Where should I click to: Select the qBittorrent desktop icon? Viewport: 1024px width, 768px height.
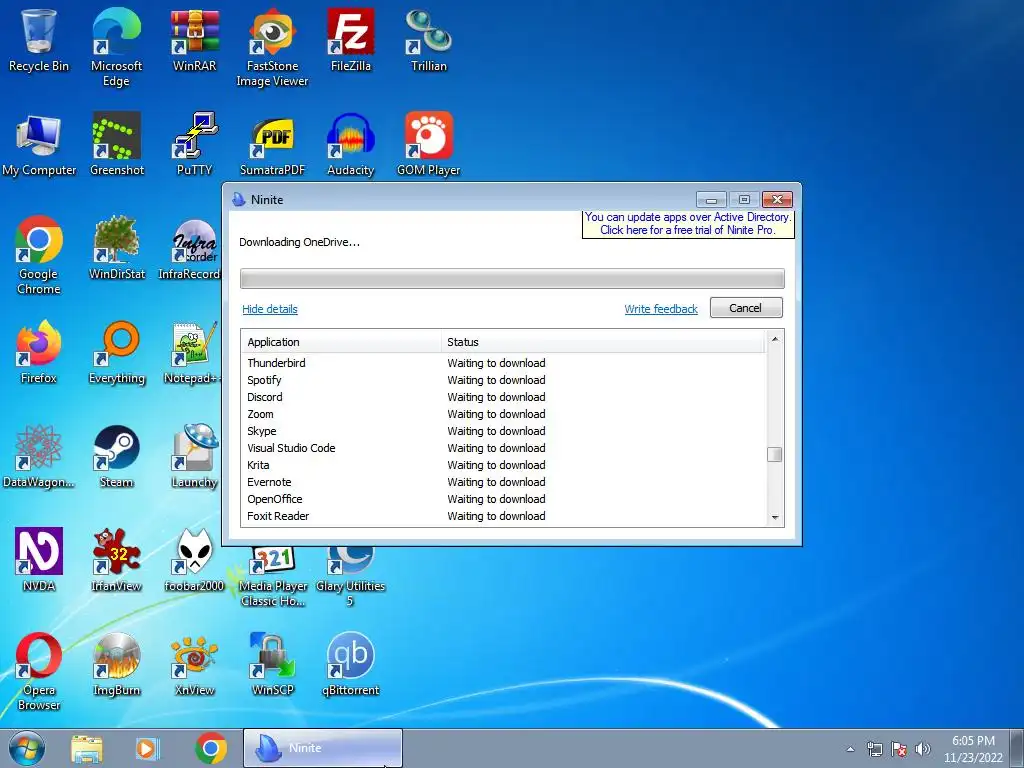tap(351, 665)
